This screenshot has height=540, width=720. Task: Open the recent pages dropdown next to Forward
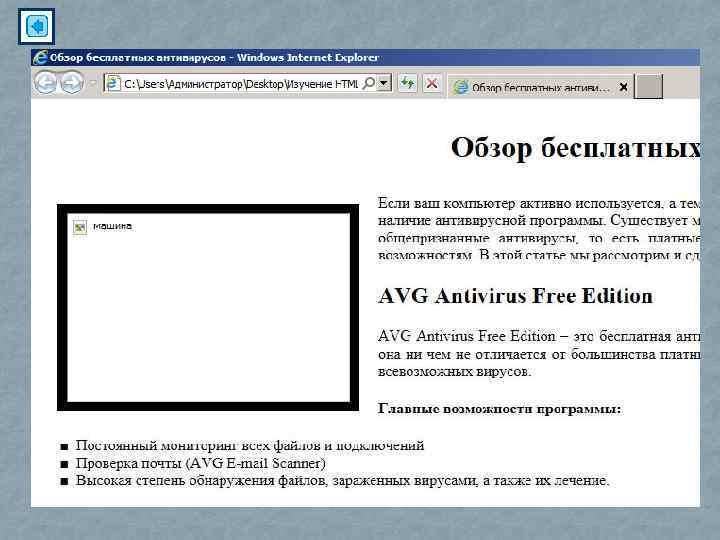[x=92, y=84]
